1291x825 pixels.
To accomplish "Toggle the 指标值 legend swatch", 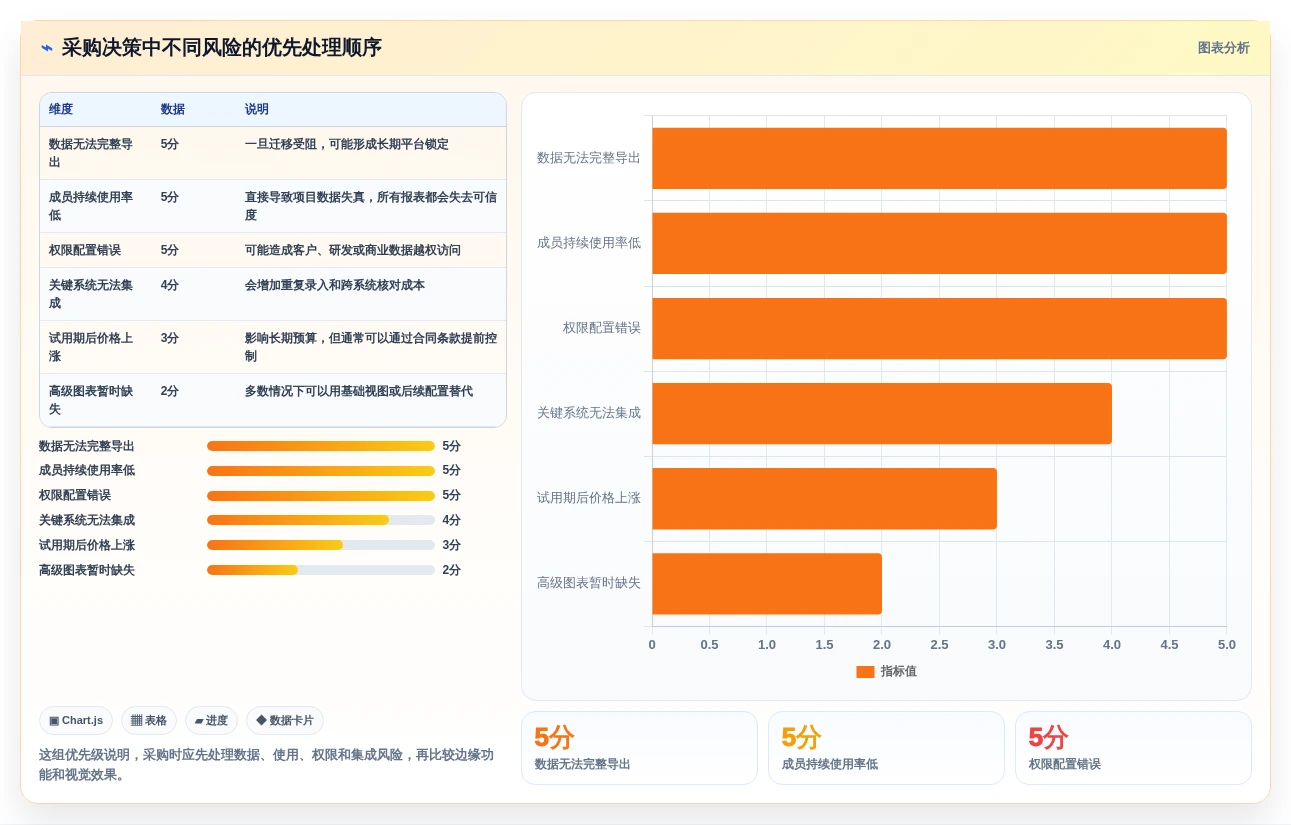I will coord(865,672).
